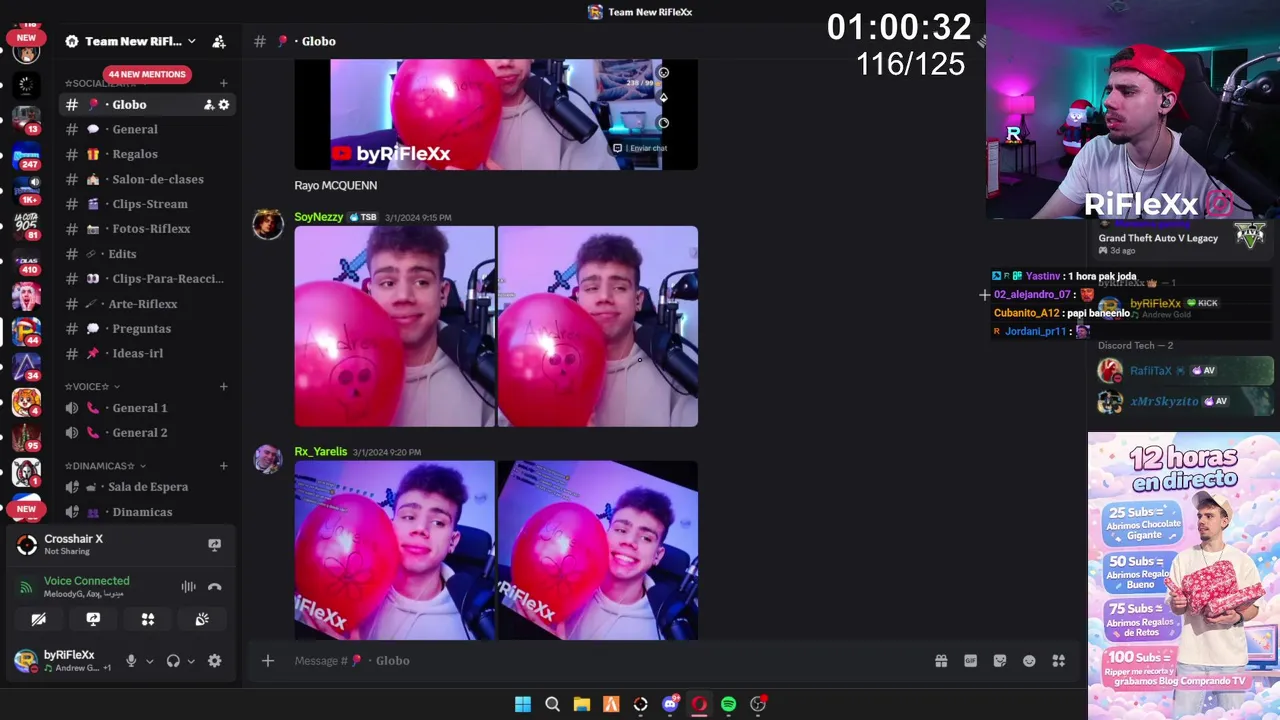Open Rx_Yarelis's second balloon image
Image resolution: width=1280 pixels, height=720 pixels.
point(598,550)
